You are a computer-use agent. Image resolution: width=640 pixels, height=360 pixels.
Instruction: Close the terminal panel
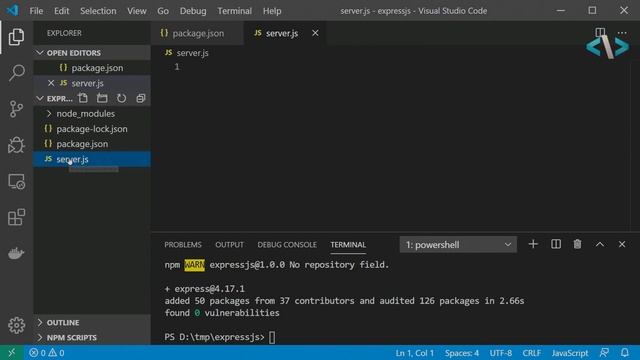(622, 244)
